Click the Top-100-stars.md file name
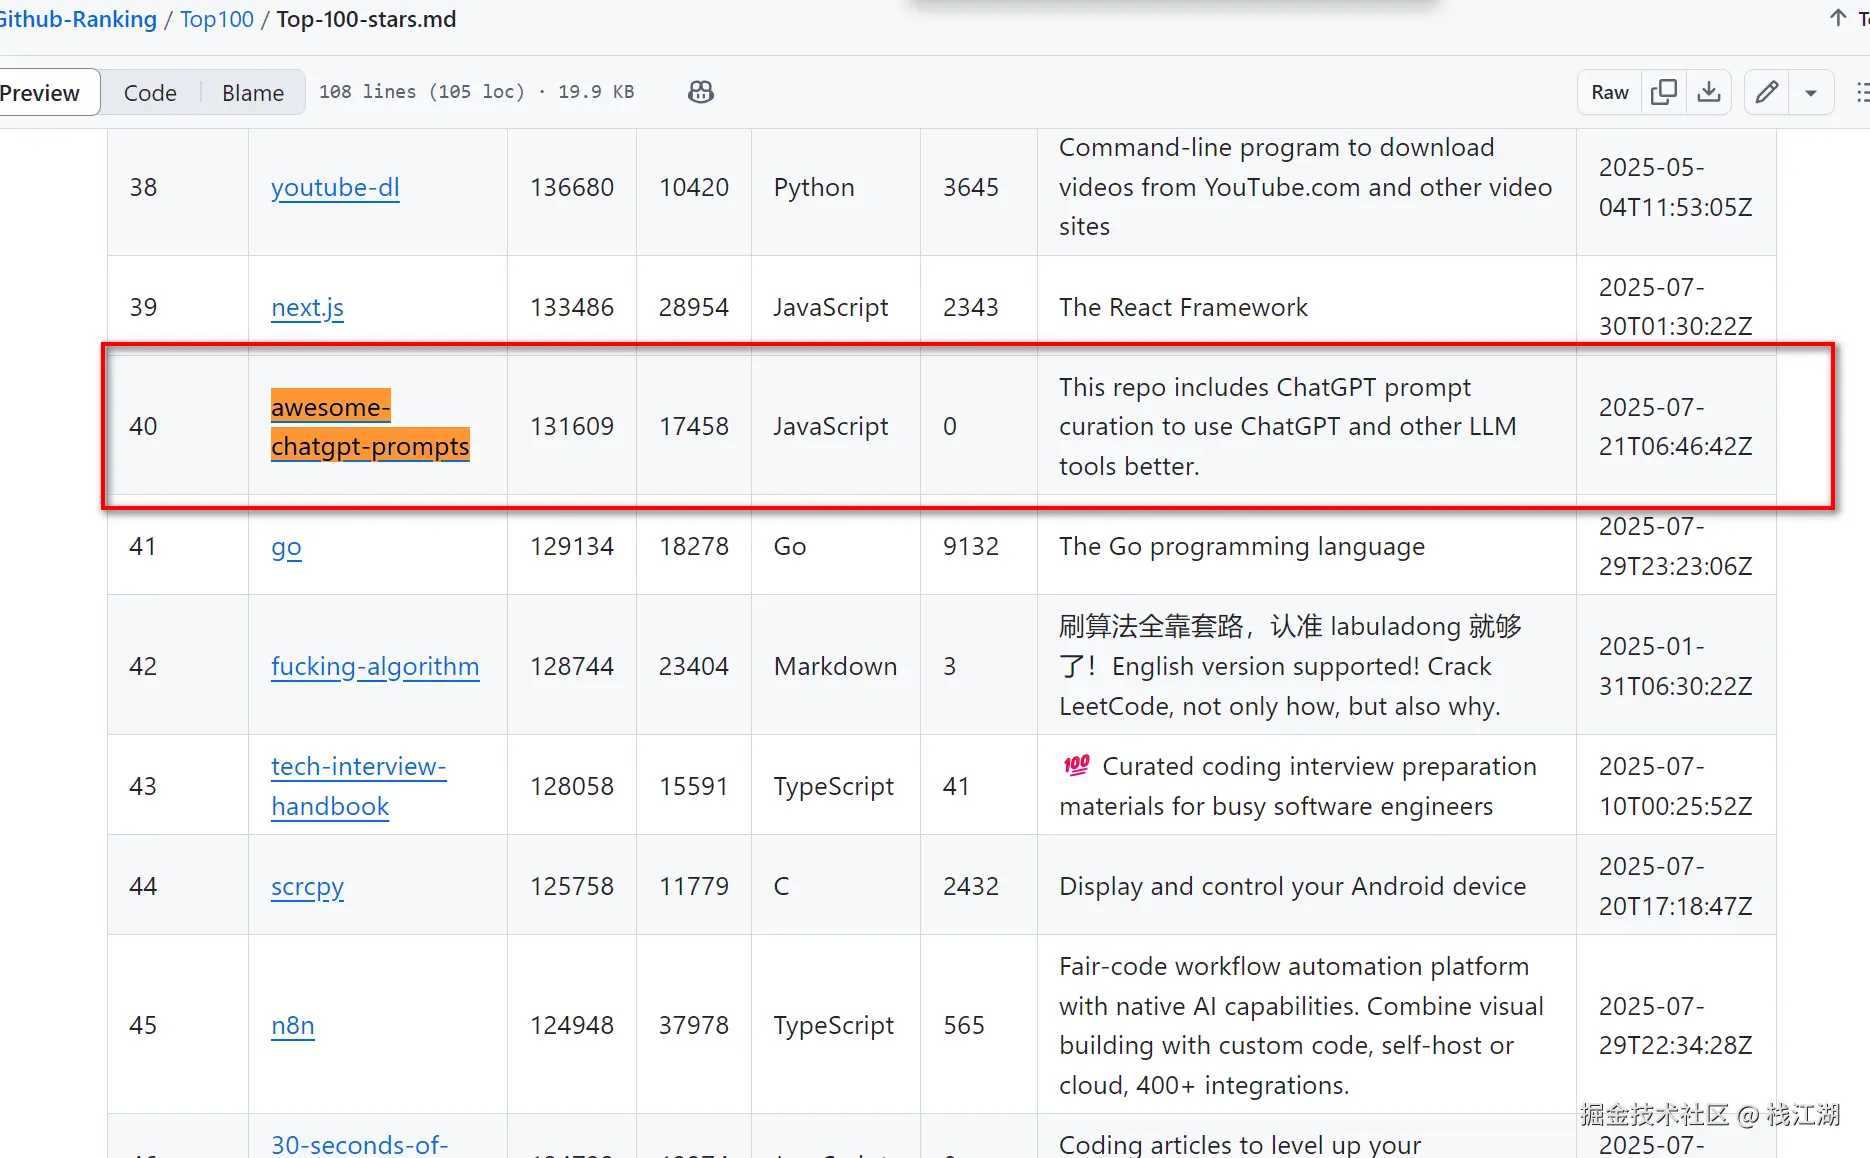 coord(366,19)
